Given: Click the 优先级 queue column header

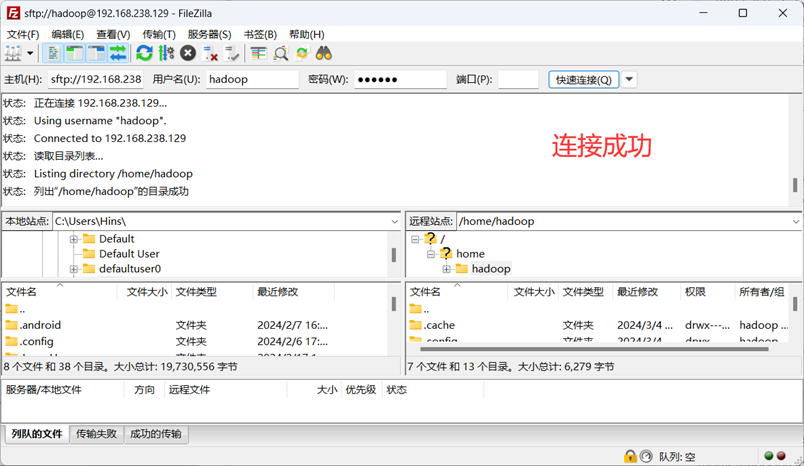Looking at the screenshot, I should 361,390.
